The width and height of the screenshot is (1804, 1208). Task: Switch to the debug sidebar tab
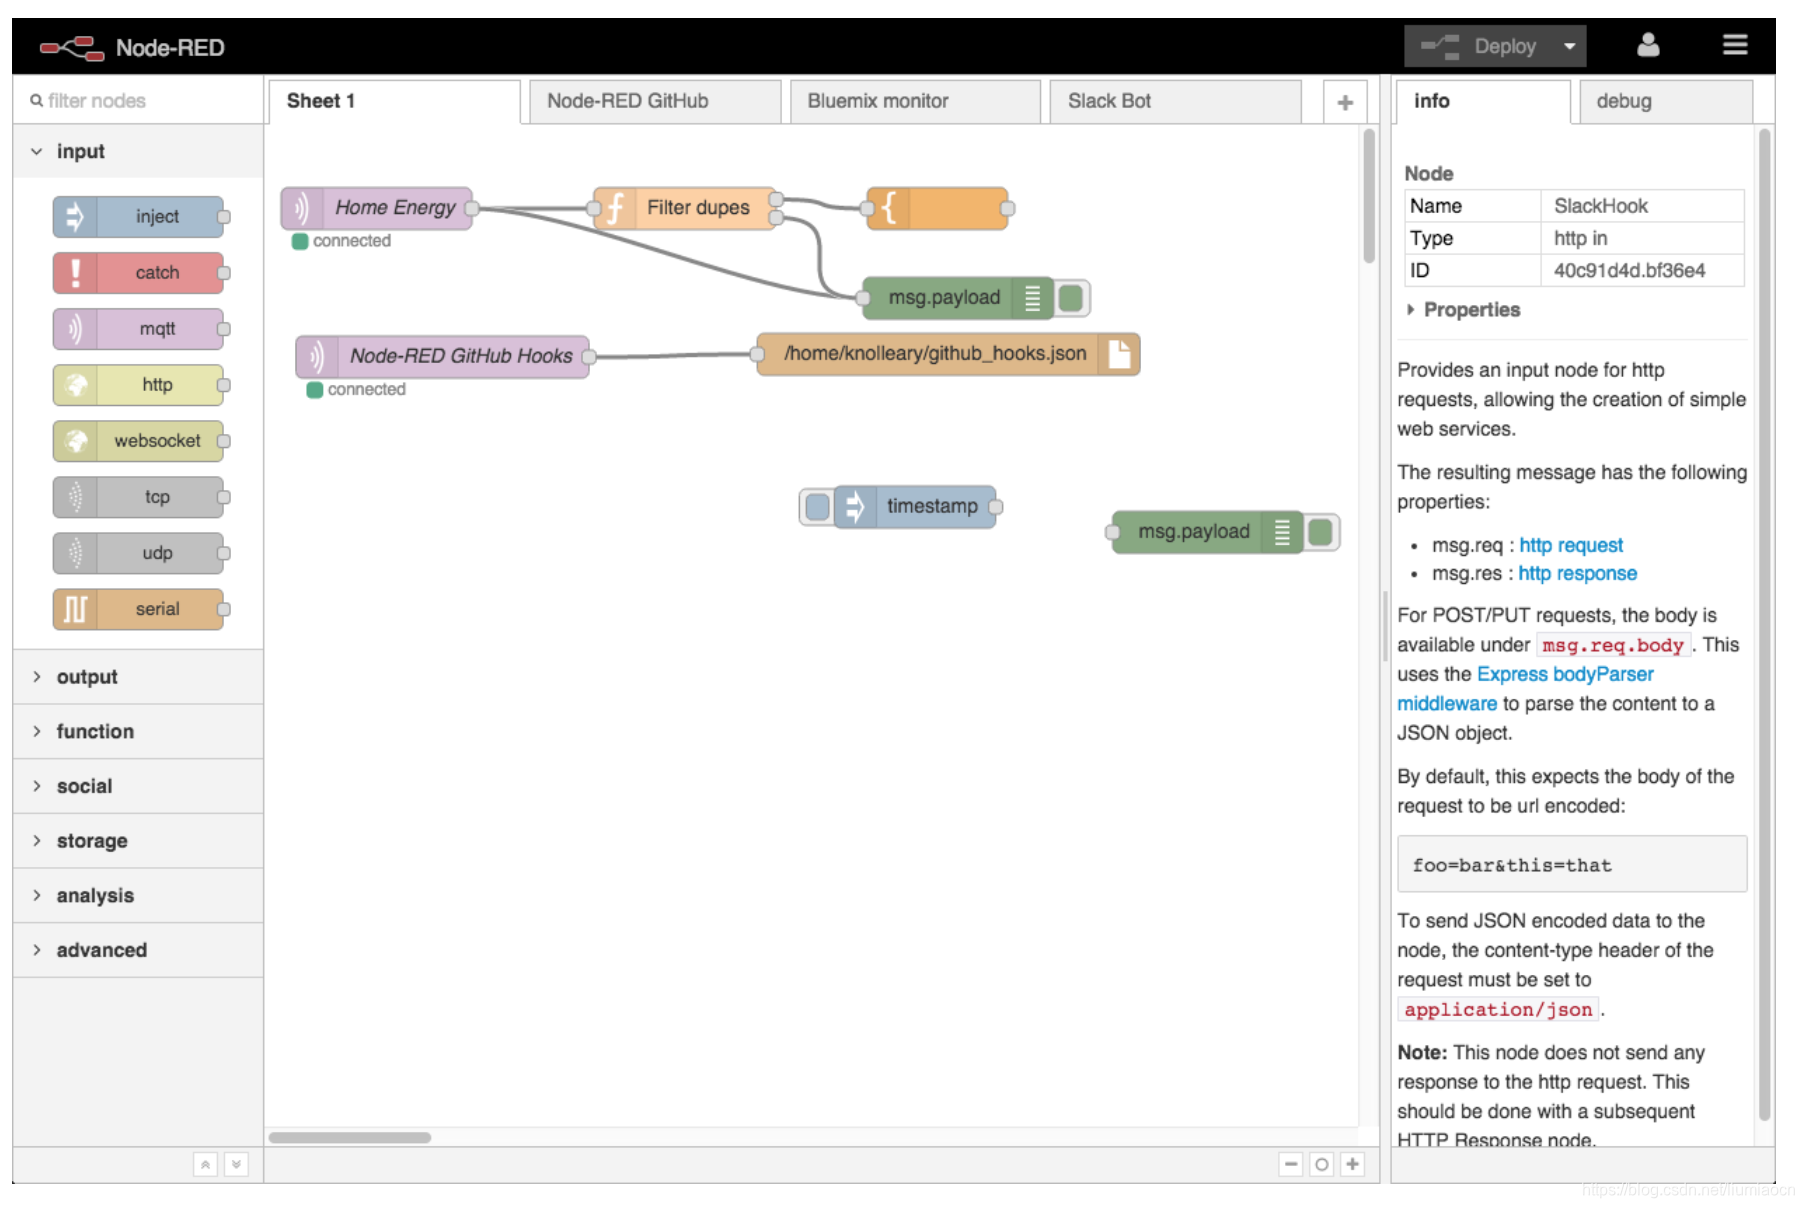click(1666, 101)
